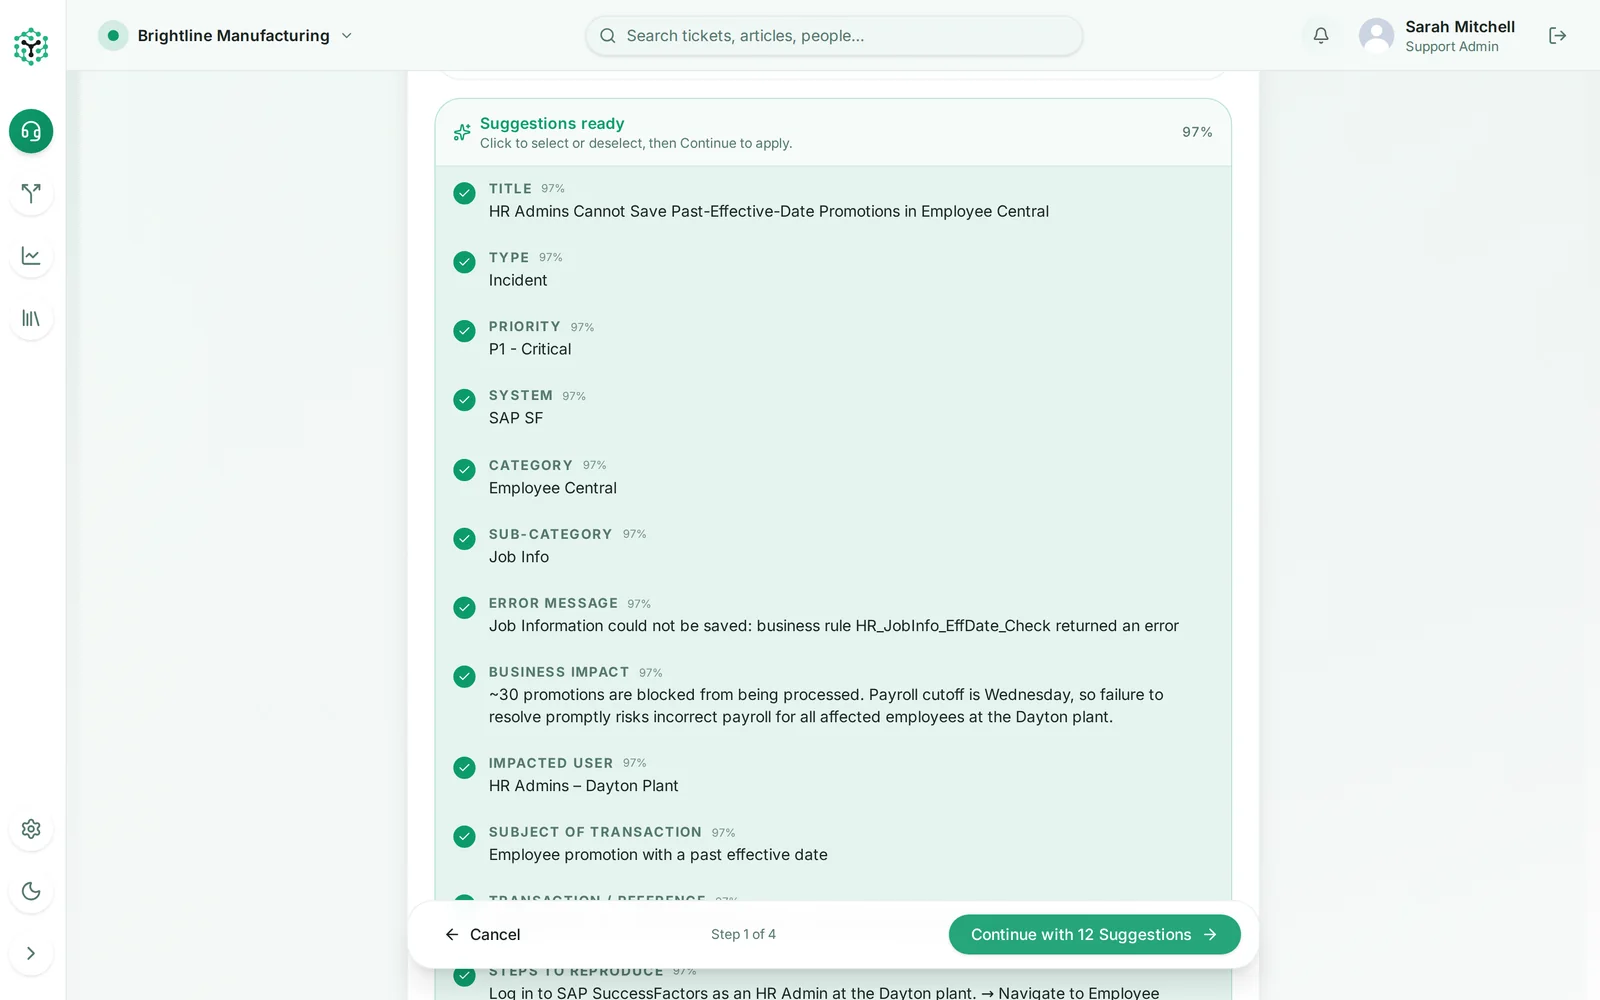
Task: Open the settings gear in sidebar
Action: point(31,829)
